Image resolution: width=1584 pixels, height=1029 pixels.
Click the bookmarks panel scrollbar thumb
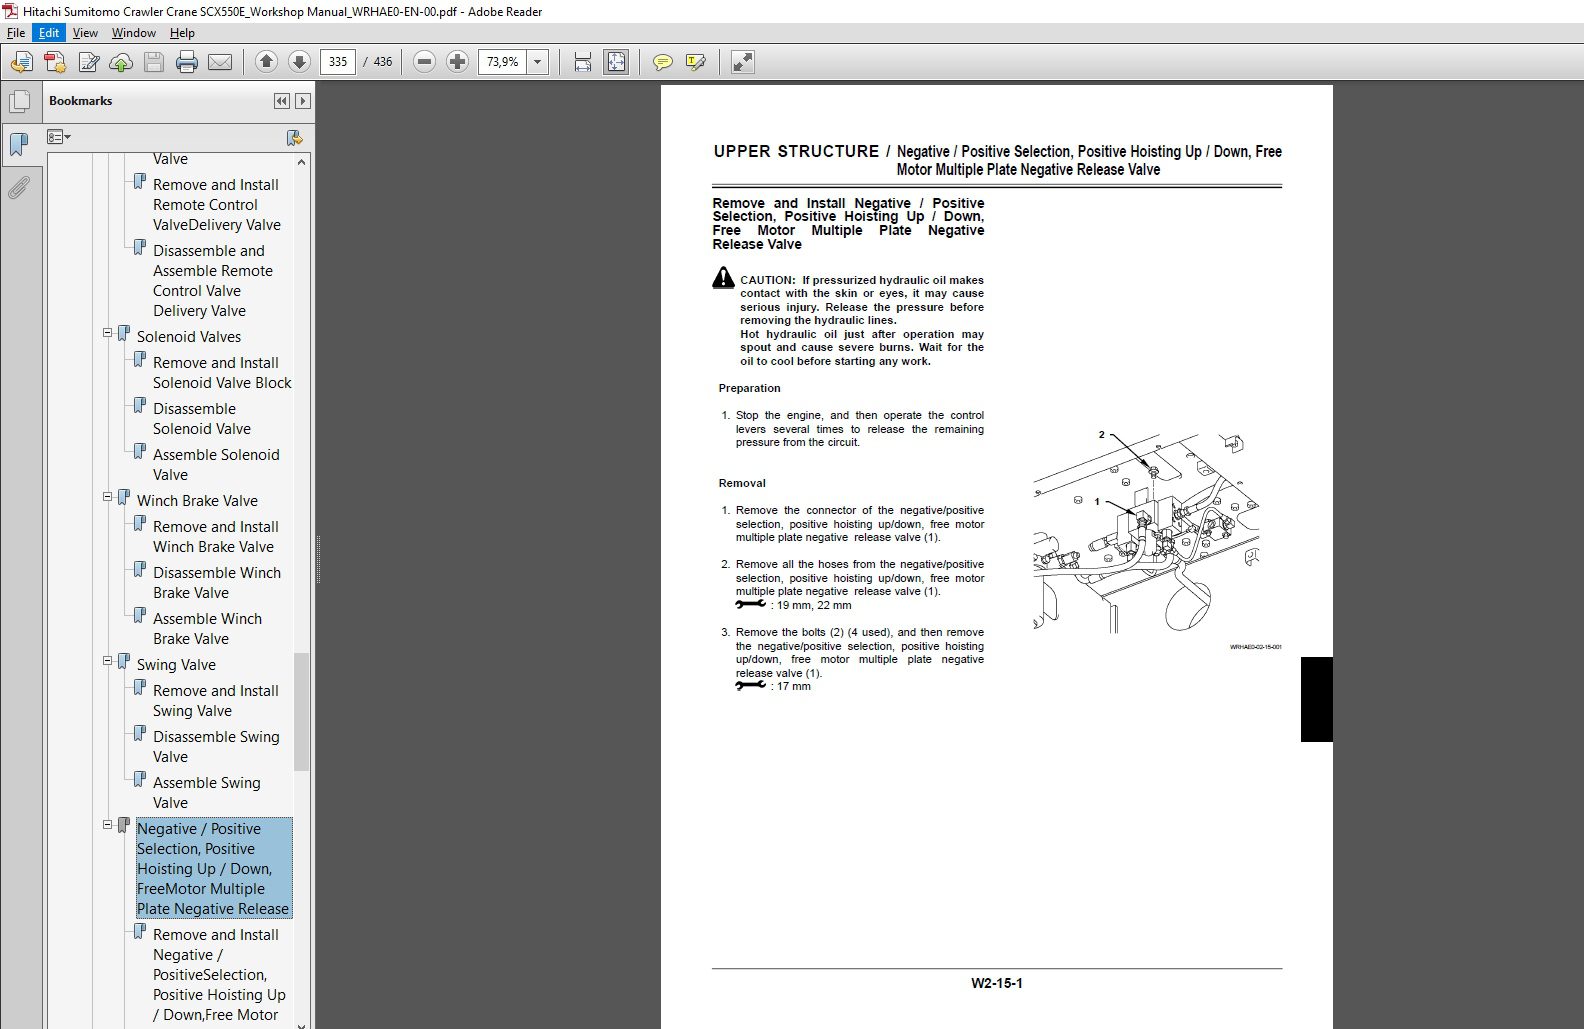(301, 711)
